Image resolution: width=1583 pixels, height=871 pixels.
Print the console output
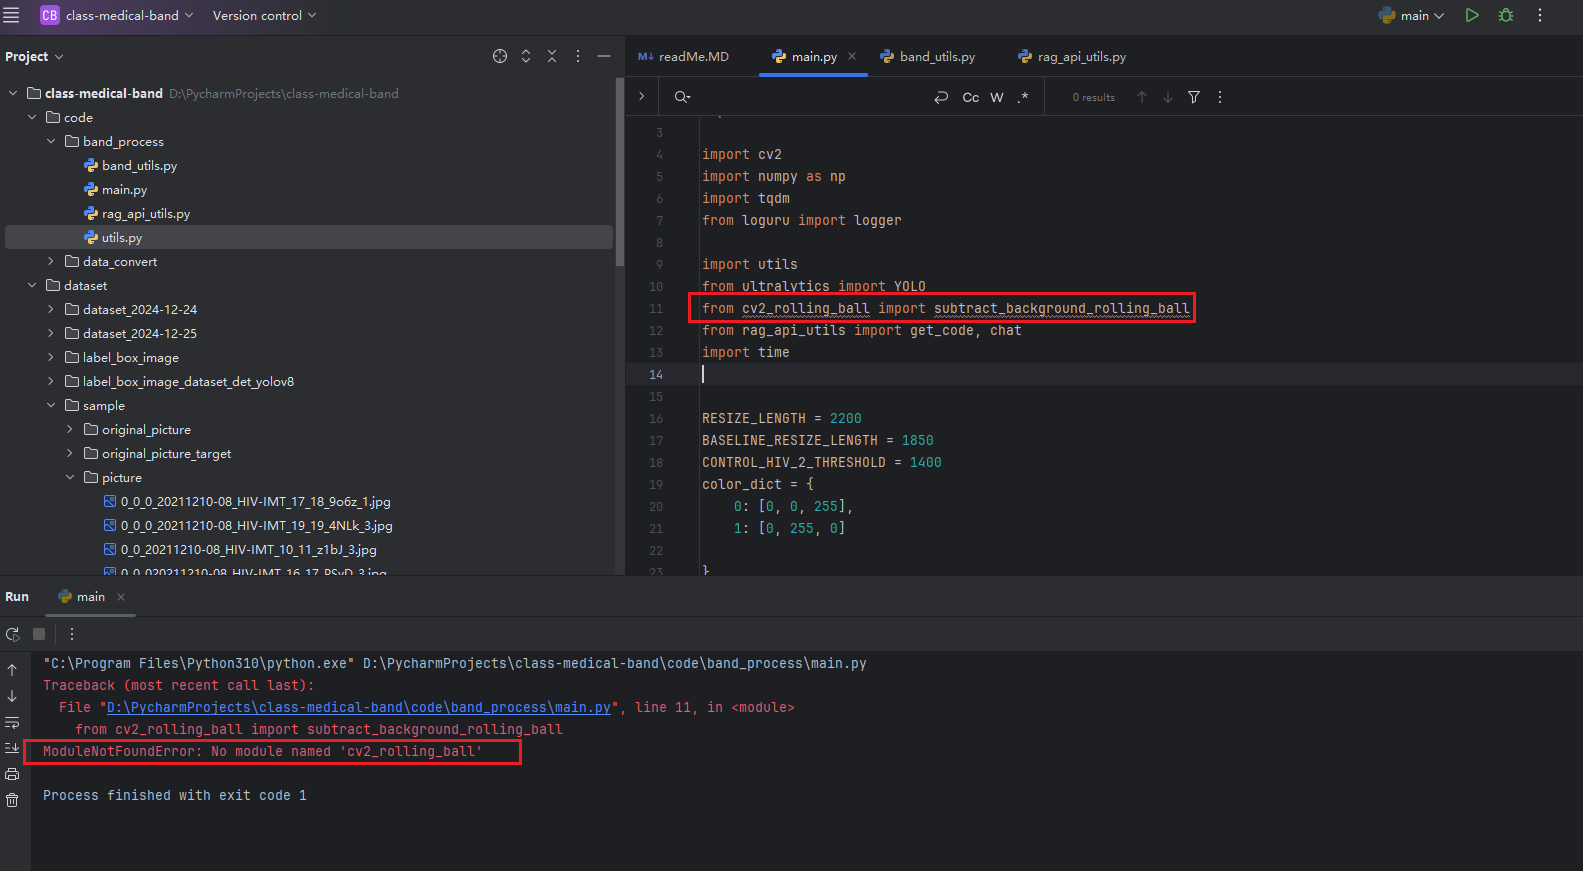12,774
